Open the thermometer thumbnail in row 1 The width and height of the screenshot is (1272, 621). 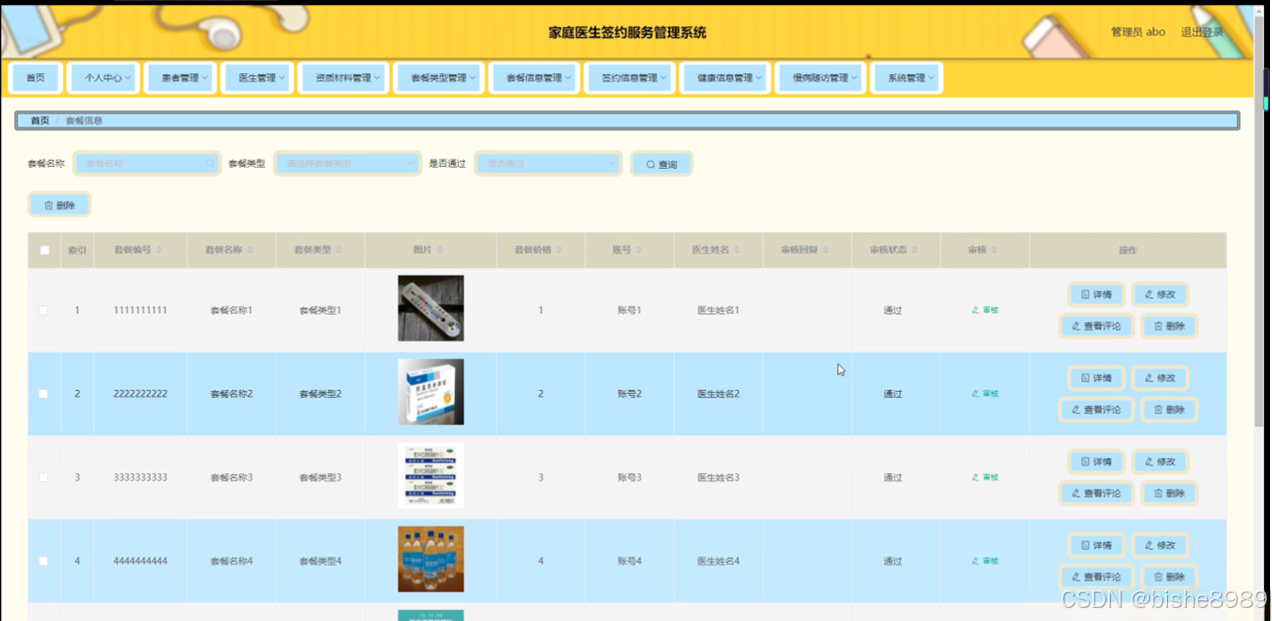click(431, 309)
